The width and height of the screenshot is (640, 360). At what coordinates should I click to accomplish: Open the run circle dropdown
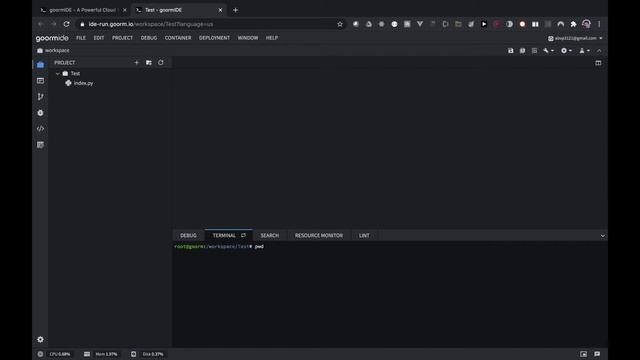pyautogui.click(x=566, y=51)
